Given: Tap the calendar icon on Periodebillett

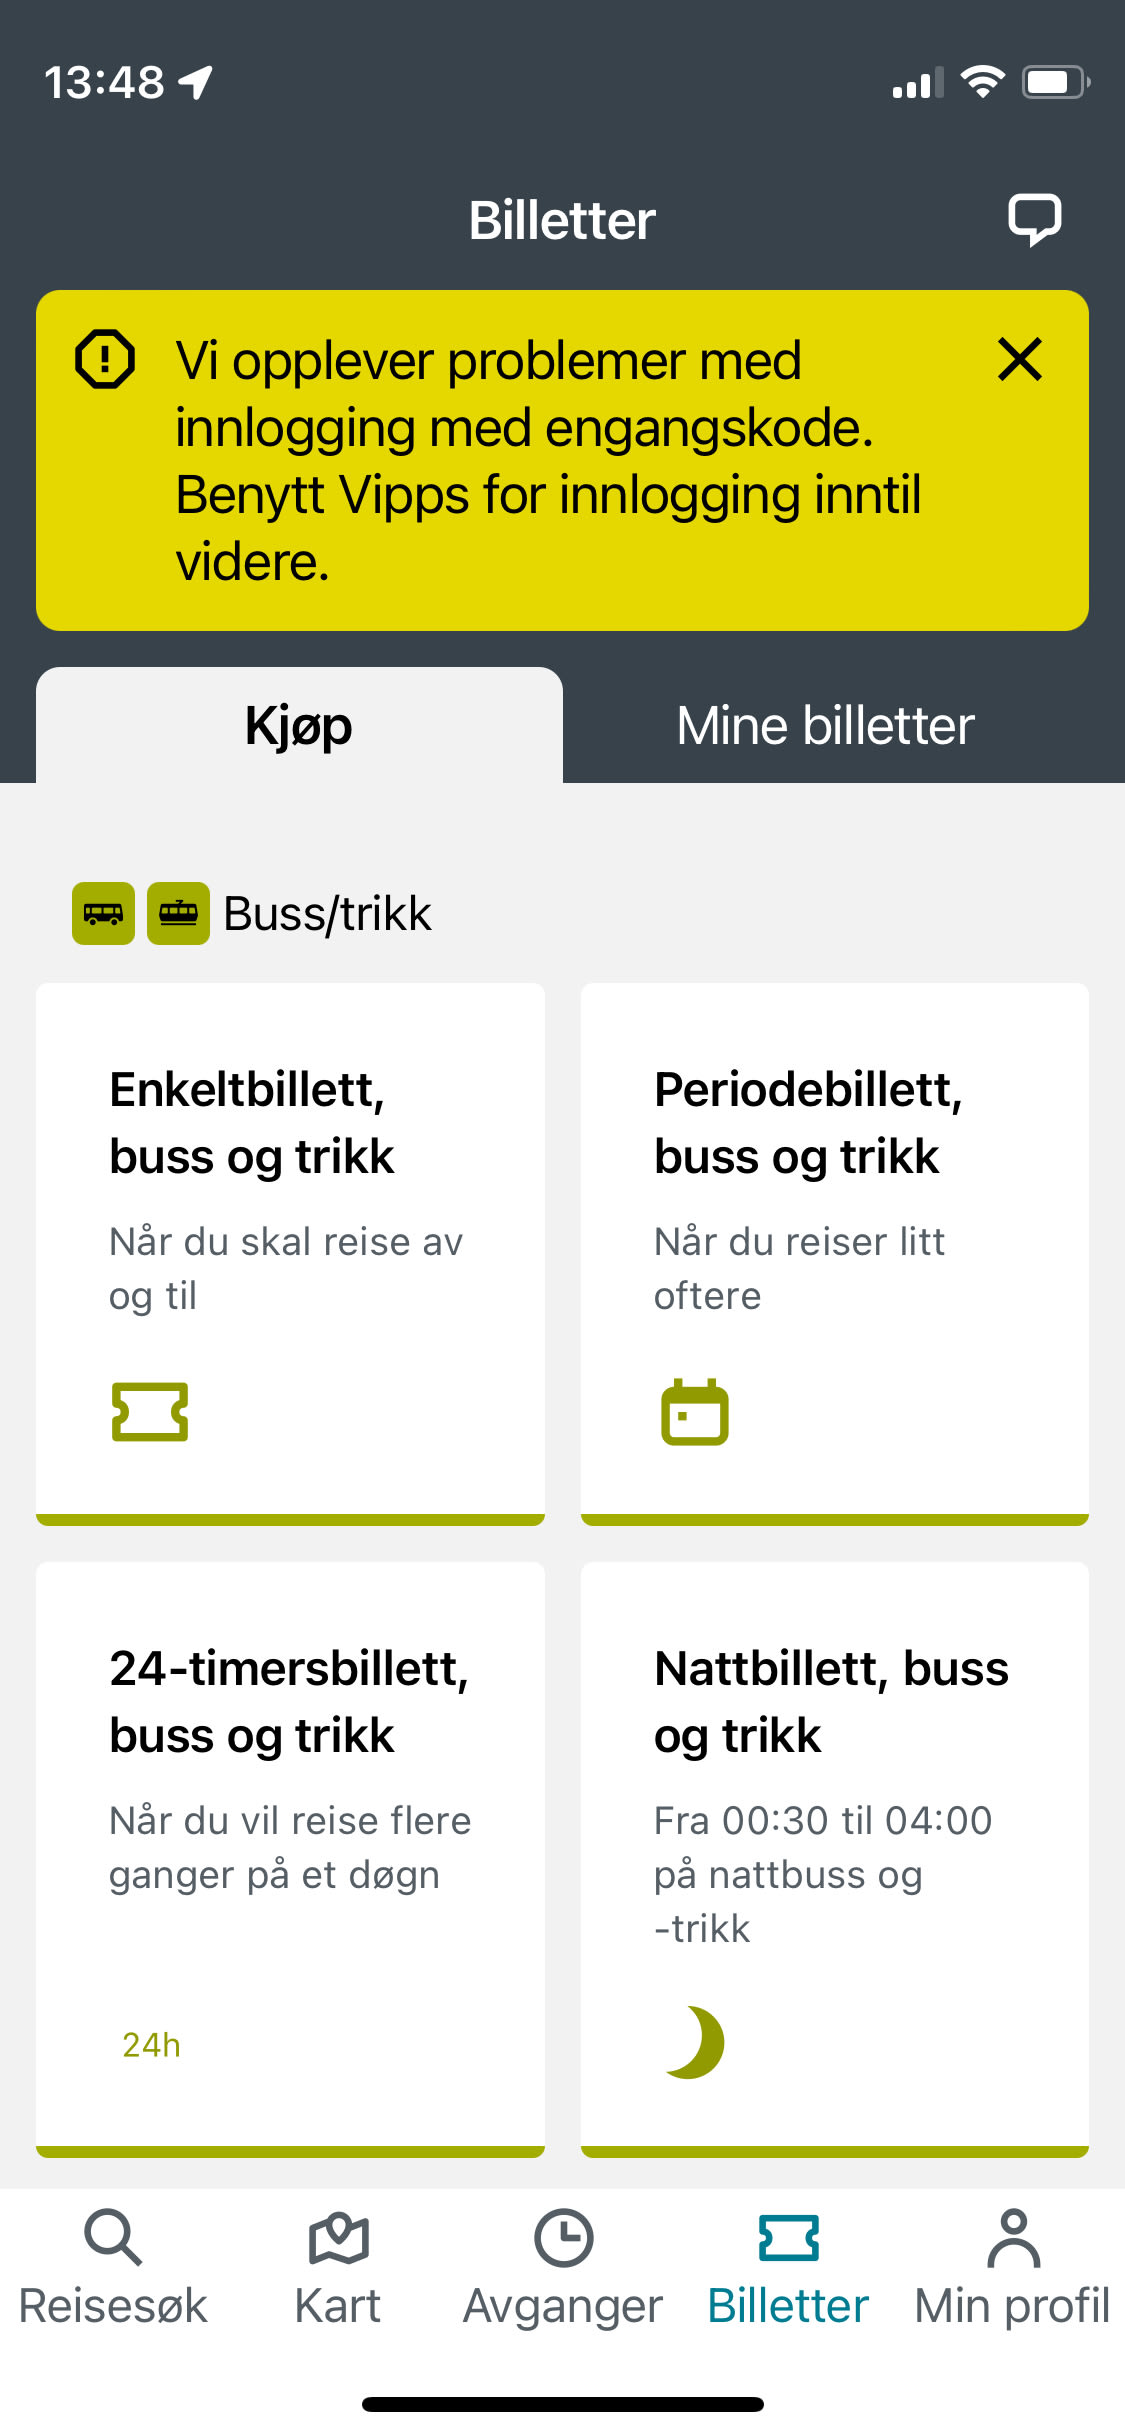Looking at the screenshot, I should click(x=695, y=1412).
